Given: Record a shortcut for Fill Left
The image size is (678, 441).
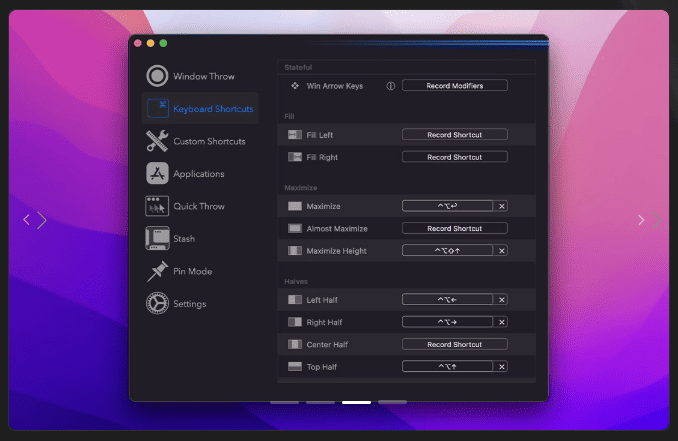Looking at the screenshot, I should click(x=455, y=135).
